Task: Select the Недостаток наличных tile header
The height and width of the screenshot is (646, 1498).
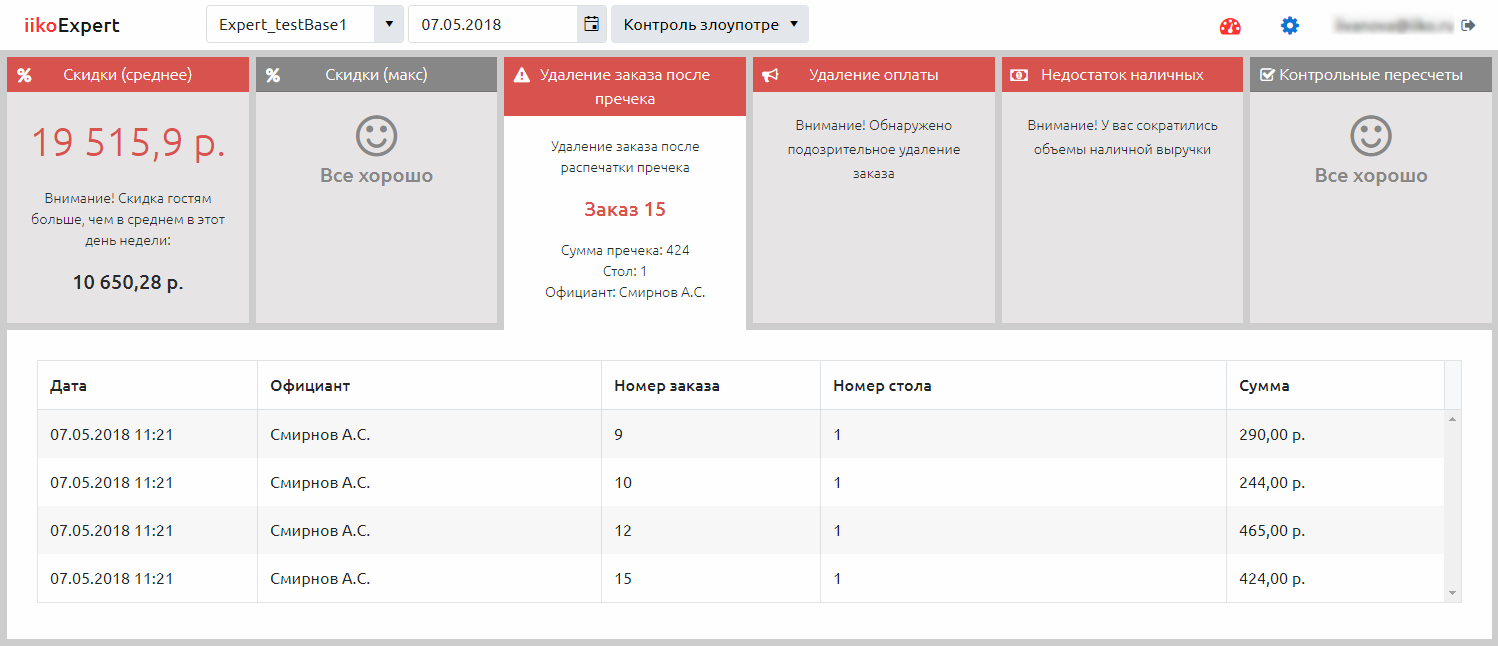Action: (x=1121, y=75)
